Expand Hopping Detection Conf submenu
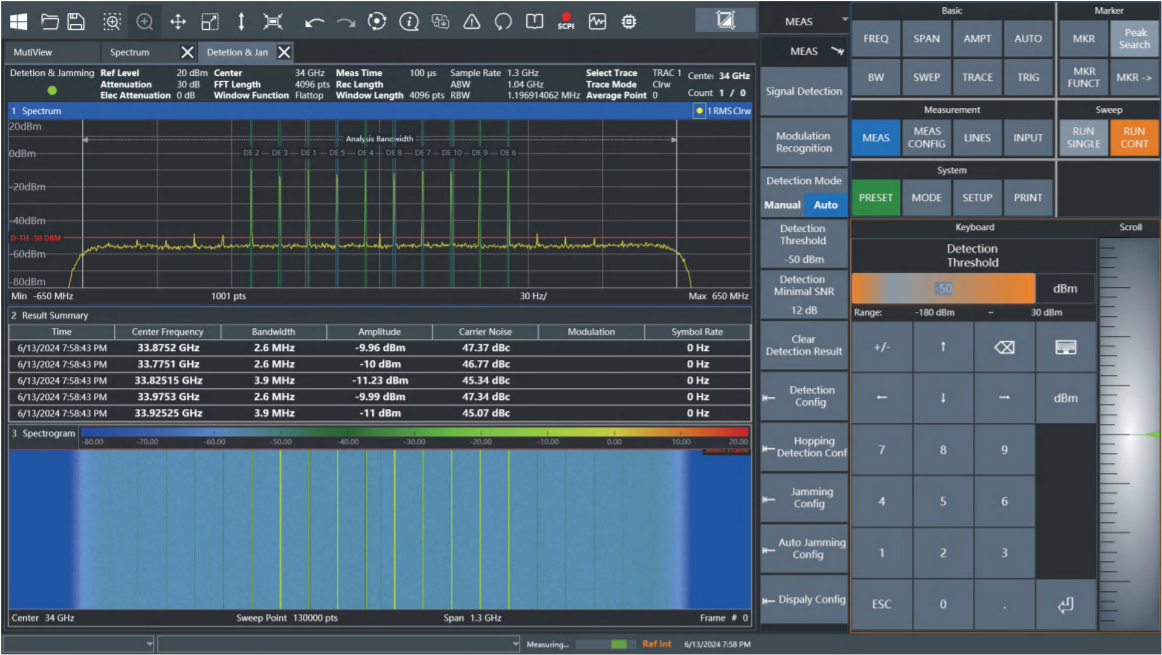 coord(804,447)
